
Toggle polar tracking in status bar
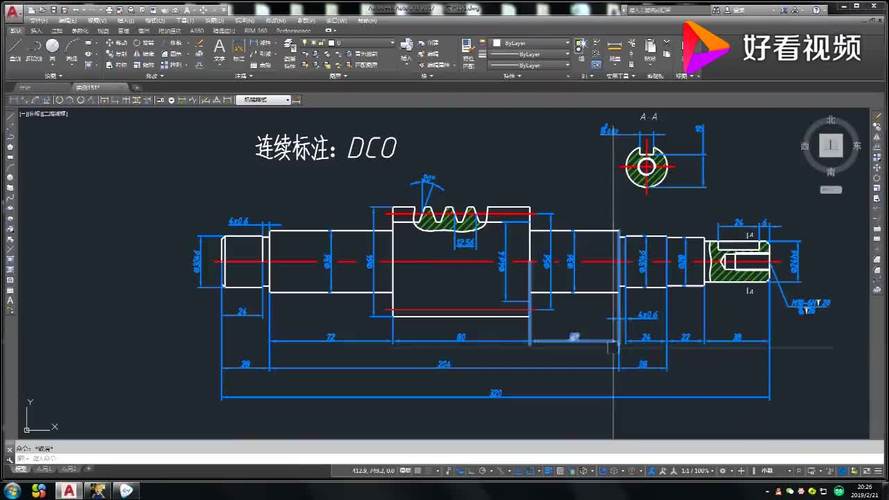(482, 471)
